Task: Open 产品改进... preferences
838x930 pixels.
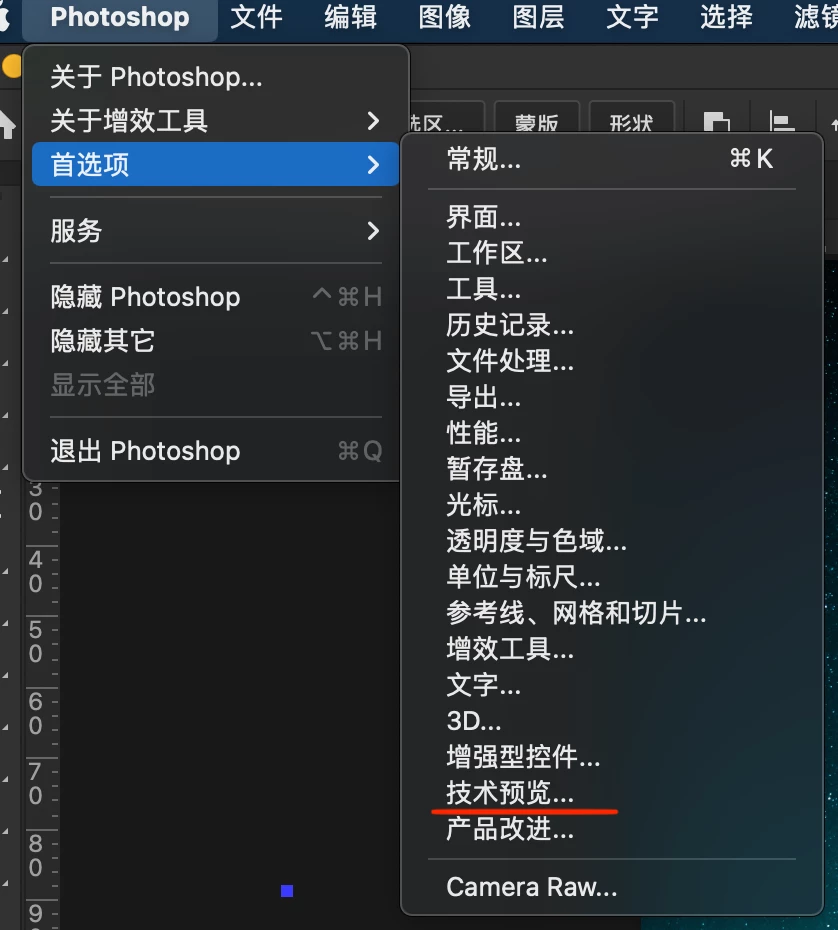Action: click(611, 829)
